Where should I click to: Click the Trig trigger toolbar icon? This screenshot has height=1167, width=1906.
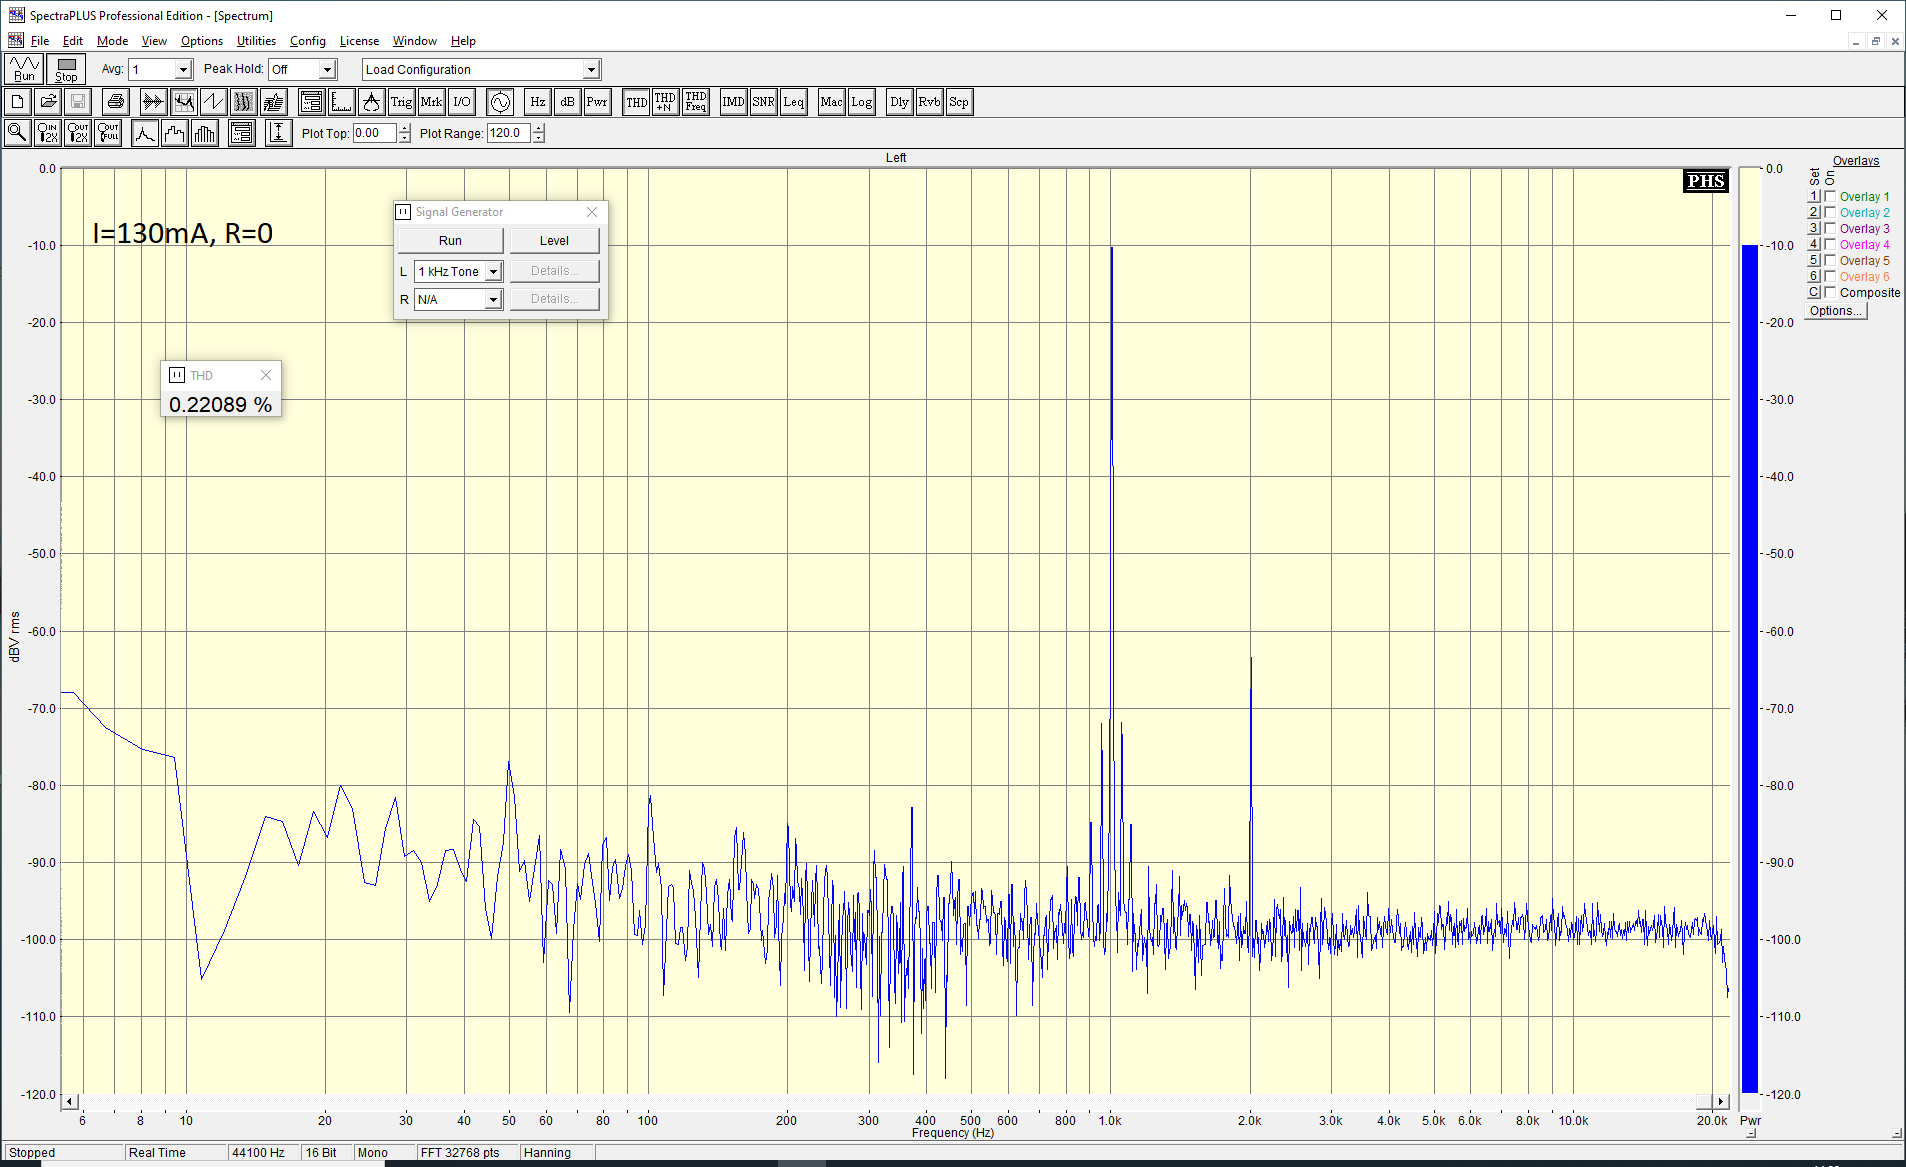[401, 102]
